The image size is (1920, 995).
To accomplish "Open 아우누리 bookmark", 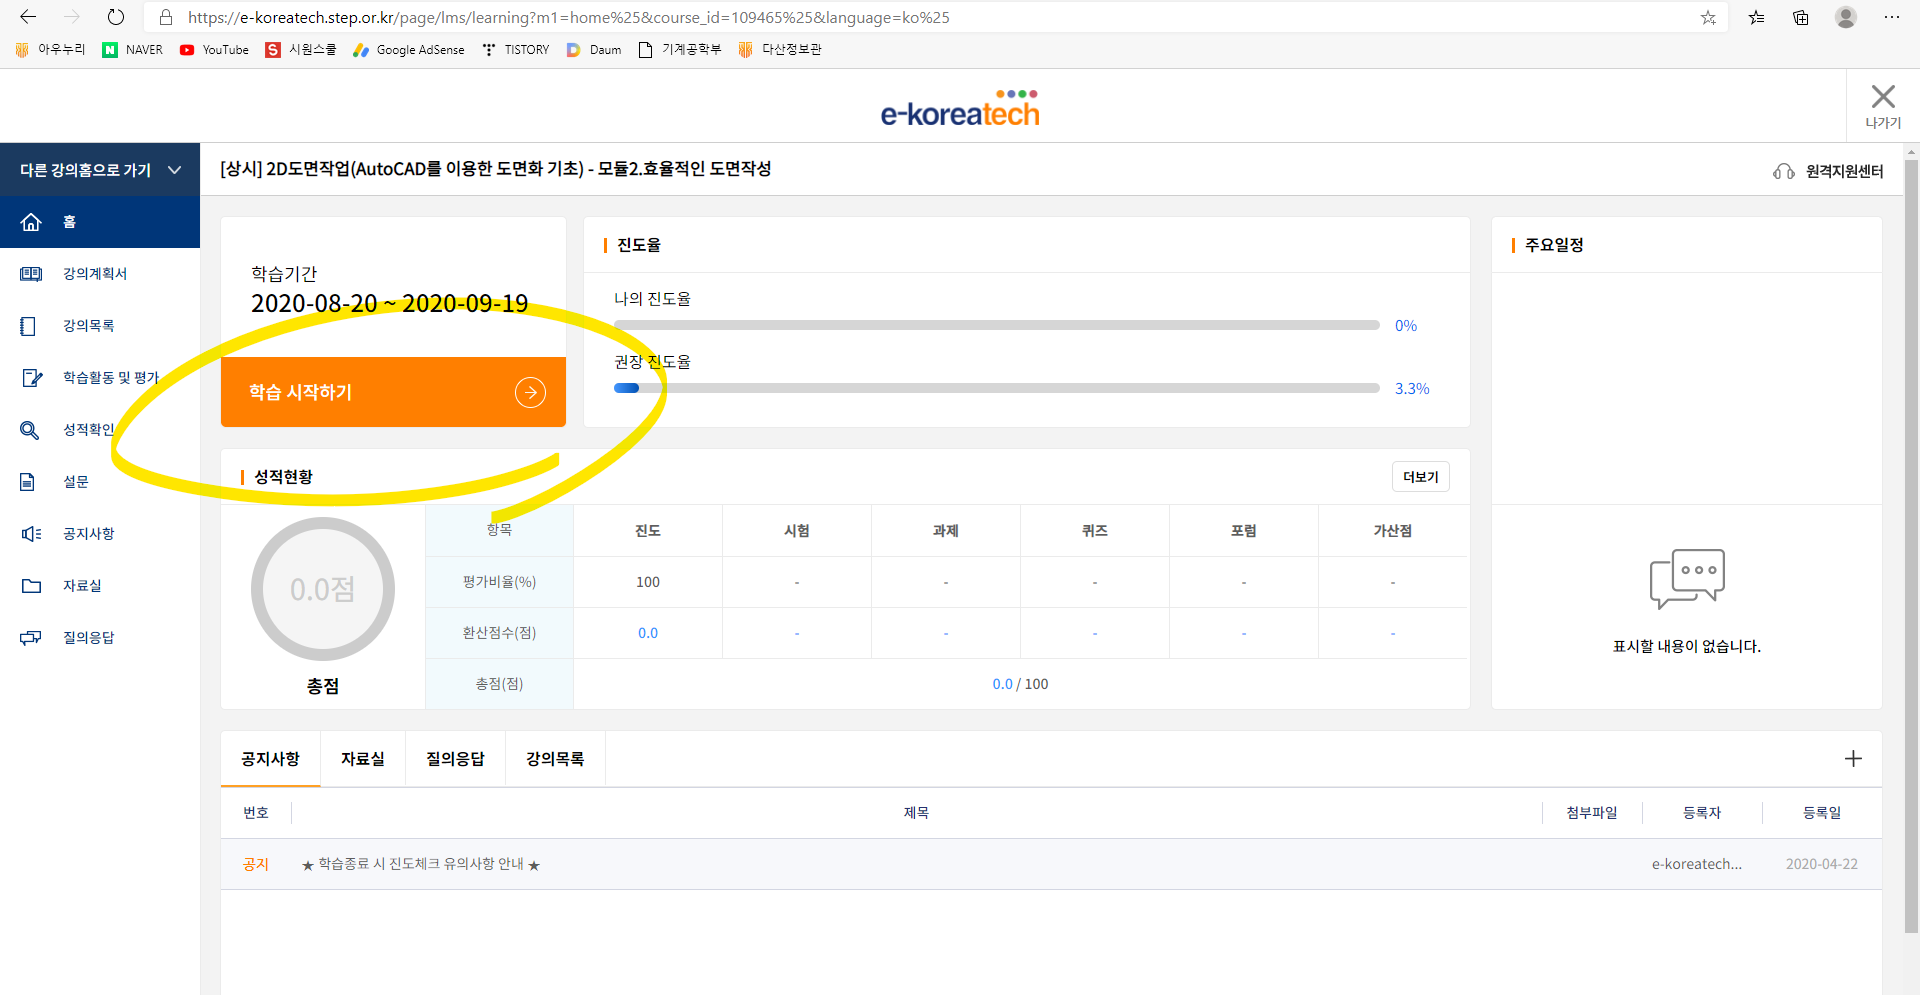I will [50, 49].
